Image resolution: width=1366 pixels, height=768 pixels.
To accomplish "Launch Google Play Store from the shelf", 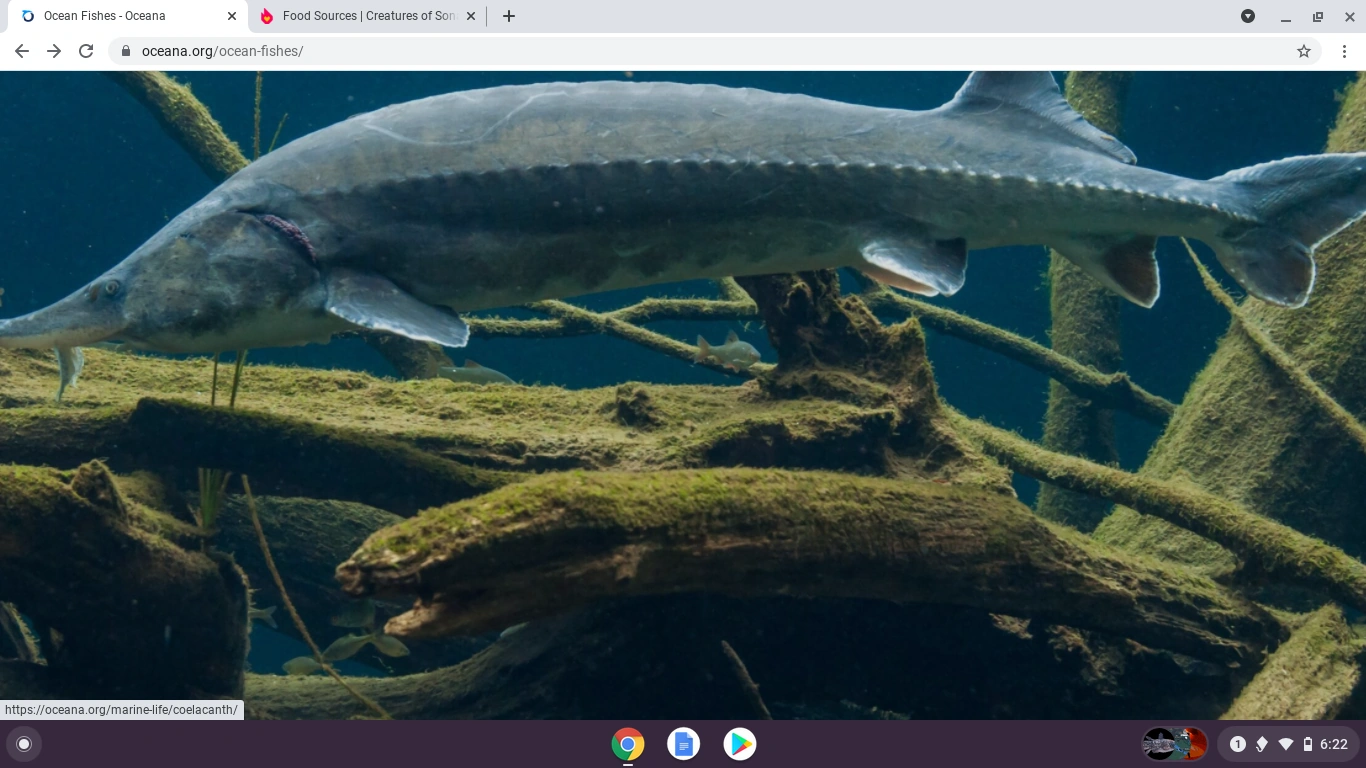I will (740, 744).
